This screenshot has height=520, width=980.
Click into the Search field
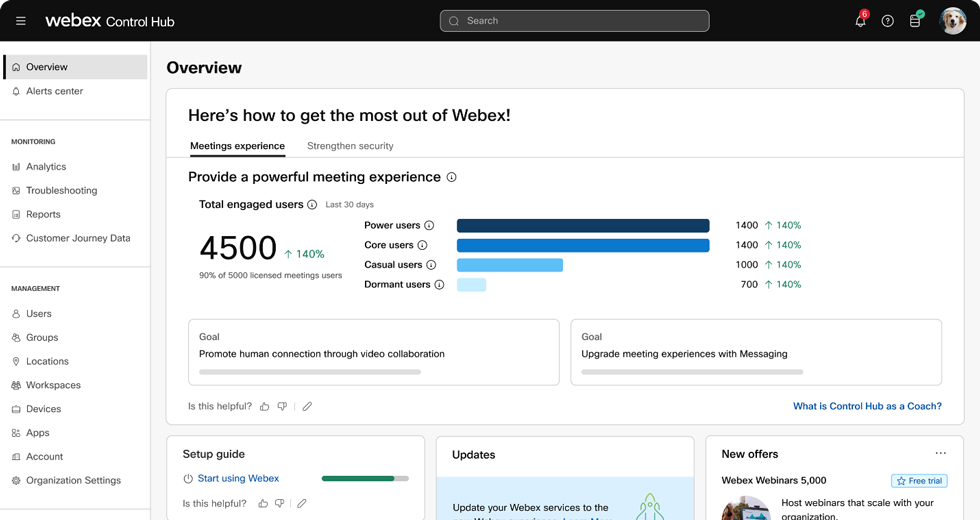coord(574,21)
